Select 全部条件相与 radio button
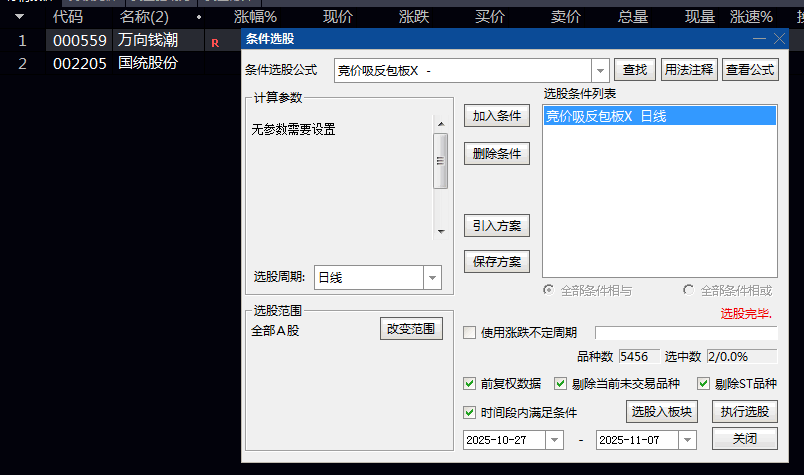This screenshot has height=475, width=804. pos(549,290)
